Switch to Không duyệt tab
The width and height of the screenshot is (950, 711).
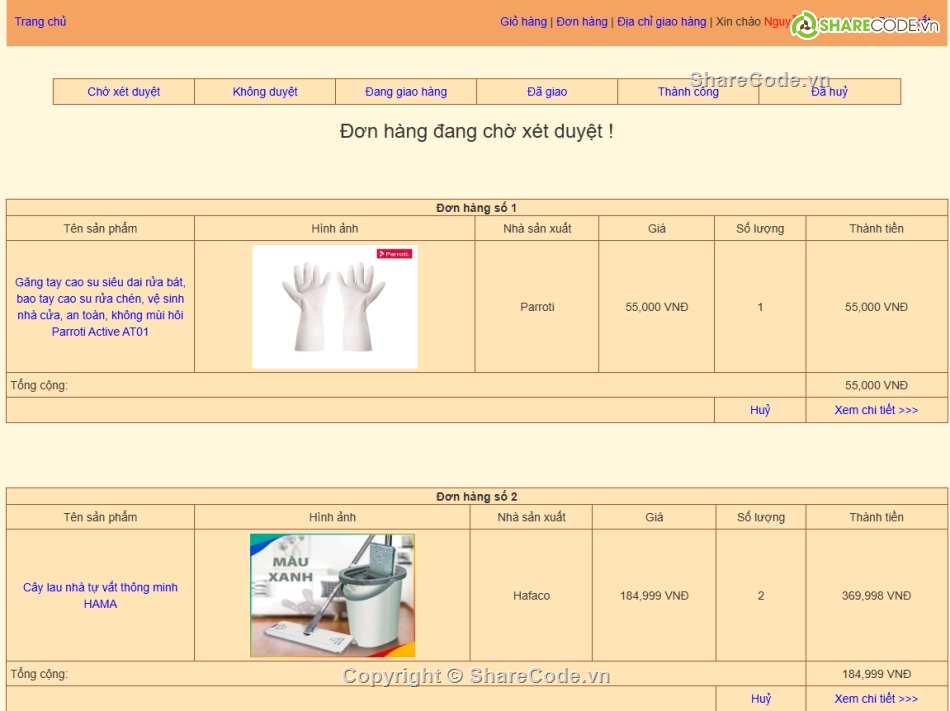click(265, 91)
